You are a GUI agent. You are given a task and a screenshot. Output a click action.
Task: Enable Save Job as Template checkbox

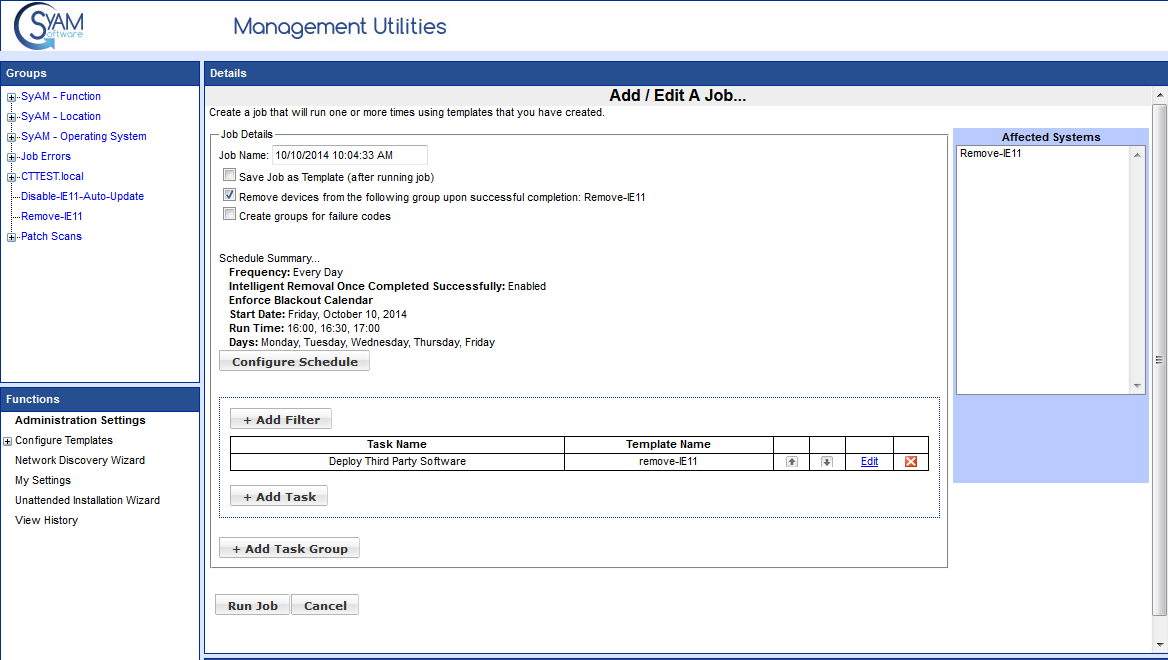(x=229, y=176)
